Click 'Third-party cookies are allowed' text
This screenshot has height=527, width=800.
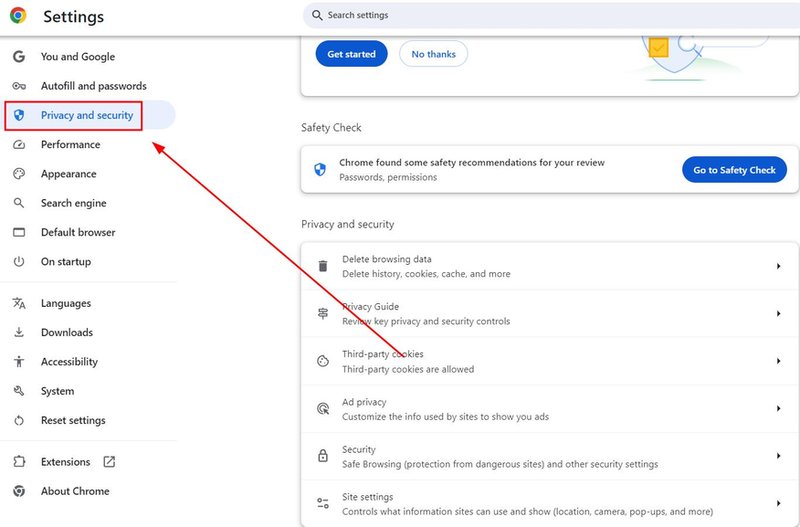click(408, 369)
